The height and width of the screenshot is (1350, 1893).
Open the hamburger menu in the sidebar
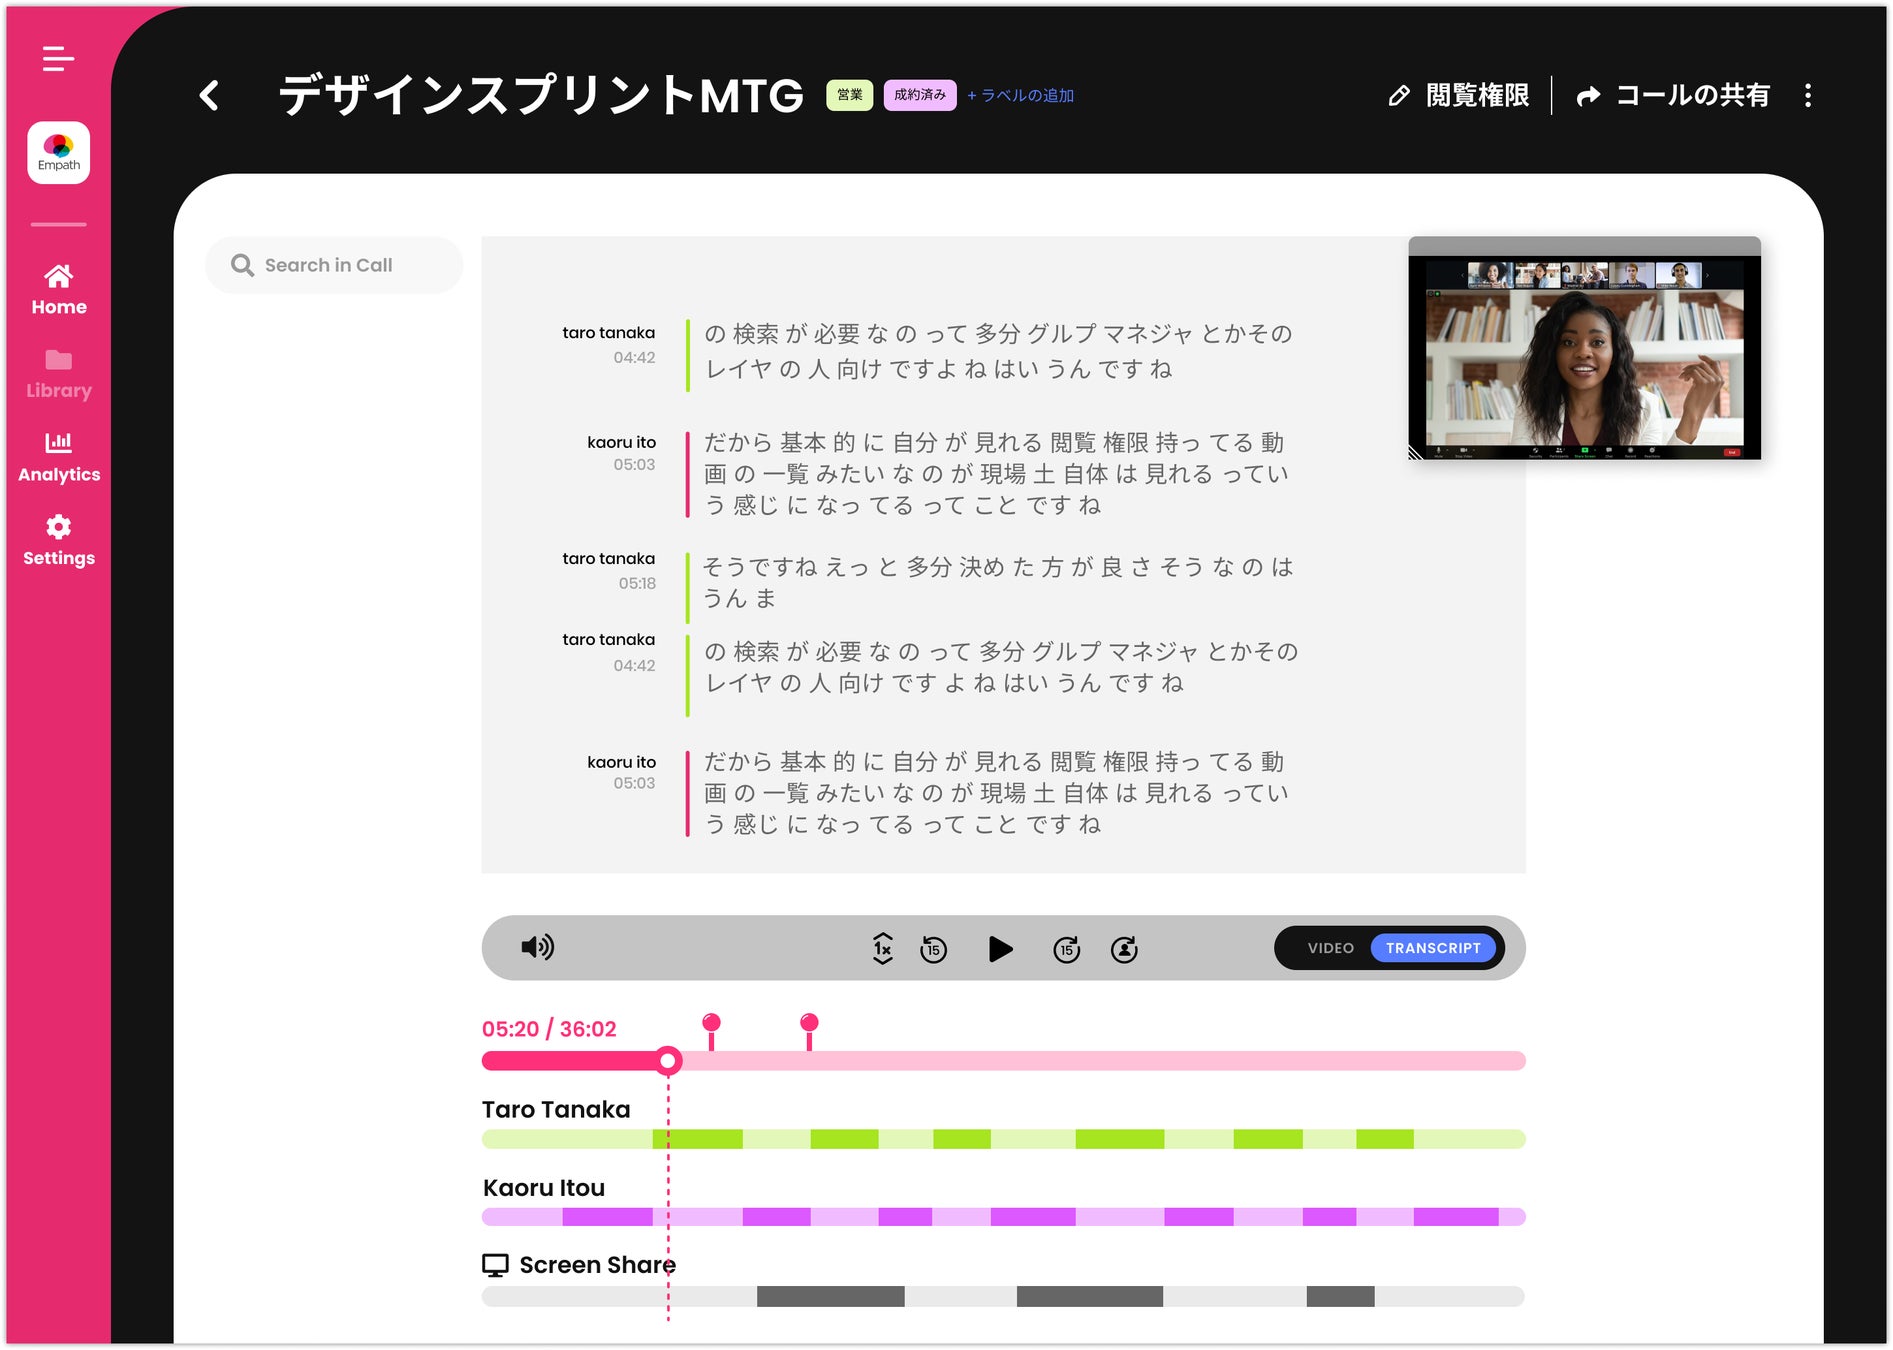point(58,59)
